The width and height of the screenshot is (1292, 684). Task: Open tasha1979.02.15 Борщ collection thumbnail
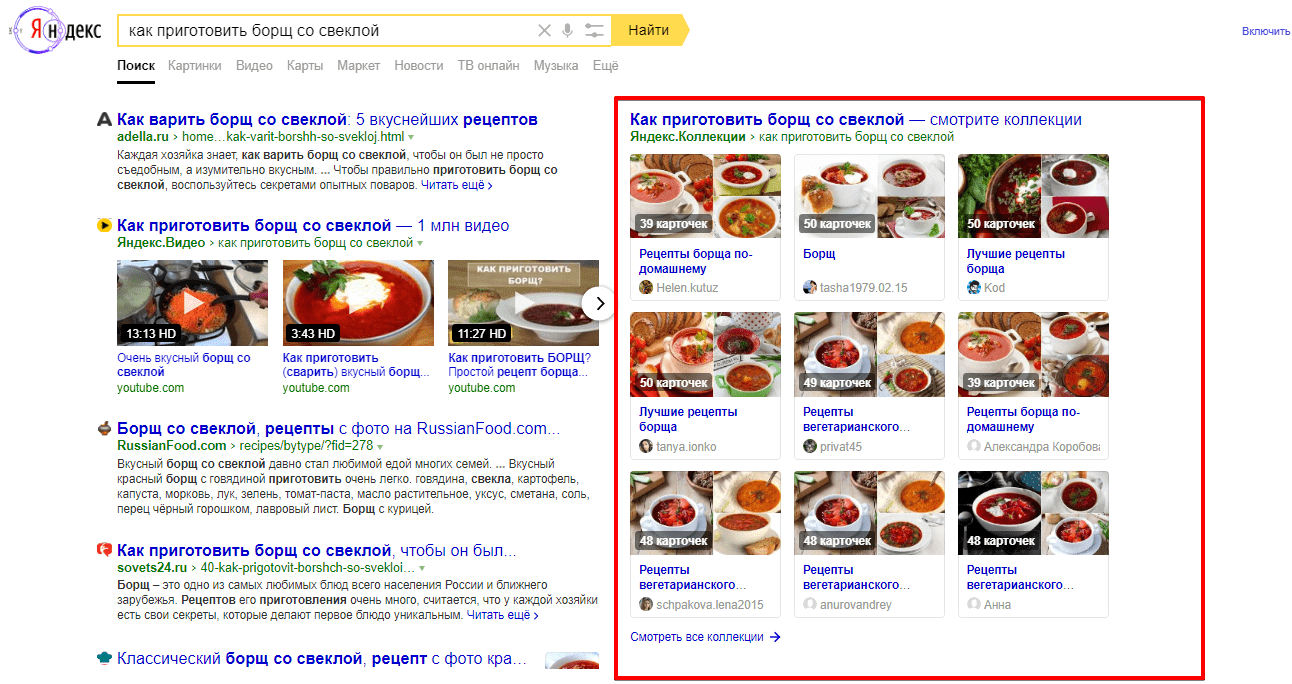click(x=869, y=196)
